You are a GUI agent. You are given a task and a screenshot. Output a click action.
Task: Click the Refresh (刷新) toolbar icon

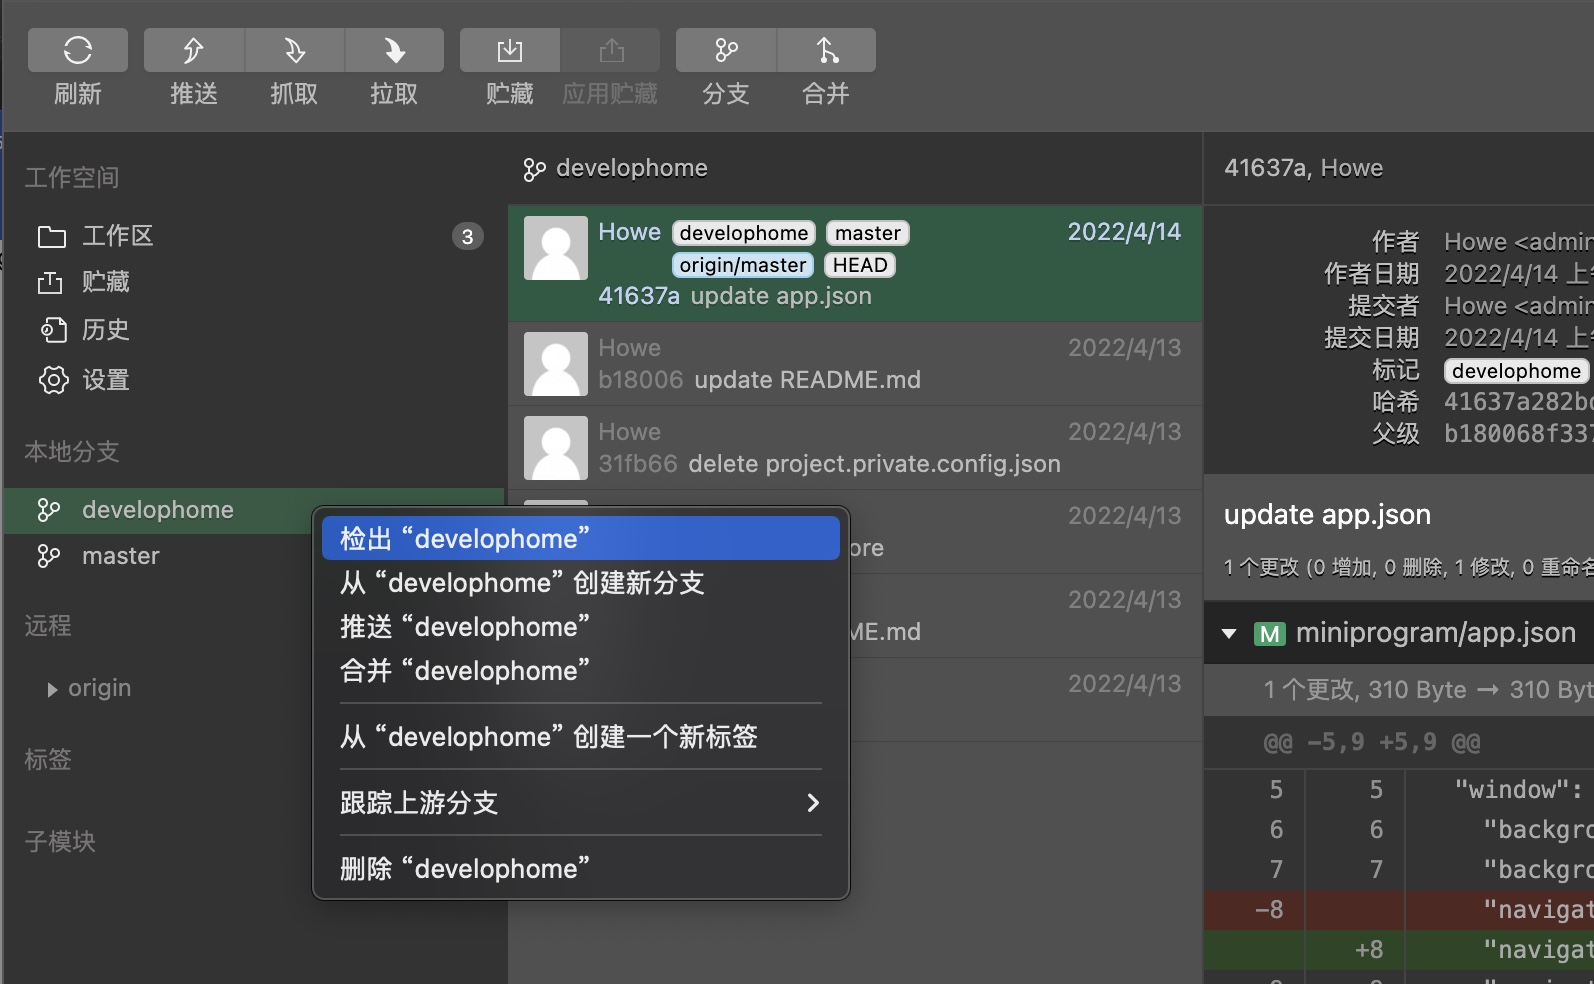coord(78,50)
